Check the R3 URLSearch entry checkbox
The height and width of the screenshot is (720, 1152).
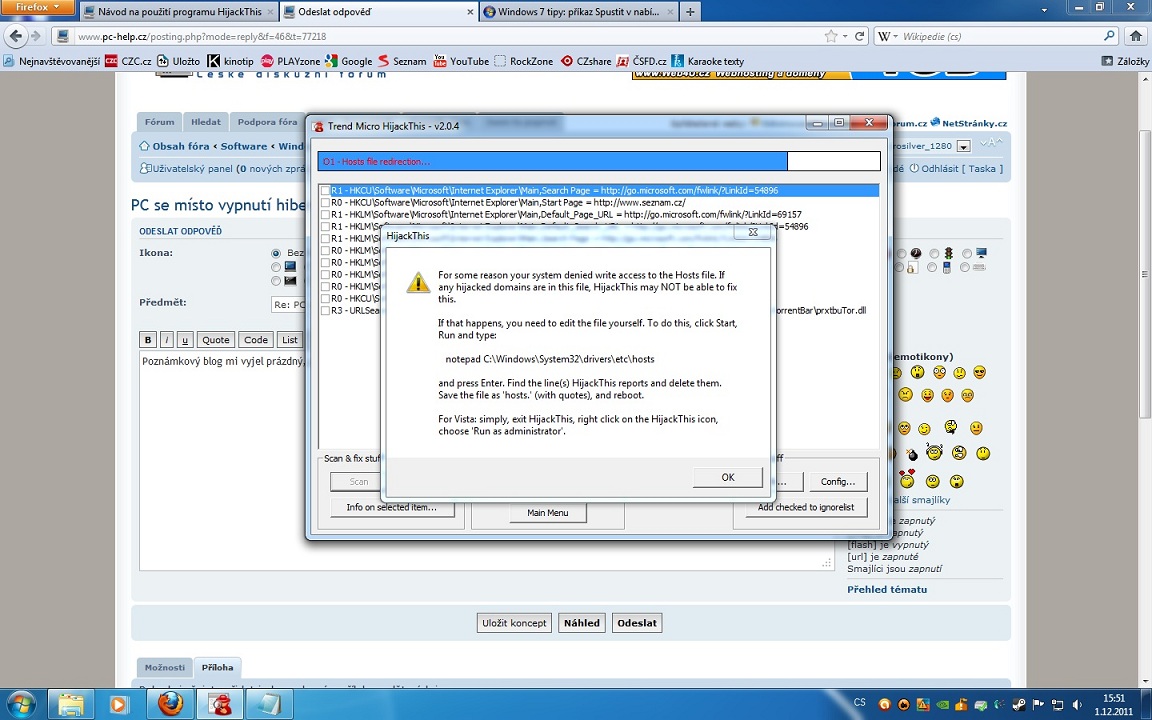(x=325, y=311)
